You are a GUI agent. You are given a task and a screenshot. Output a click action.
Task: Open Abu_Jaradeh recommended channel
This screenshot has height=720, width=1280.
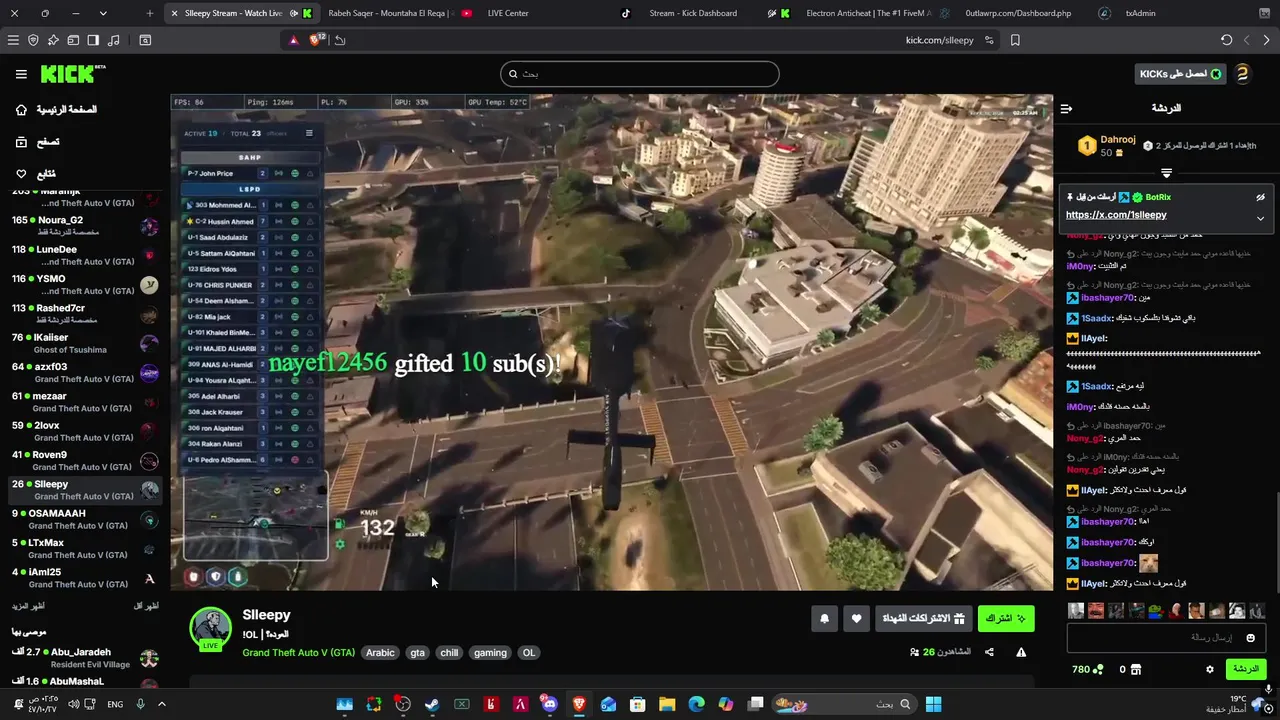[85, 658]
